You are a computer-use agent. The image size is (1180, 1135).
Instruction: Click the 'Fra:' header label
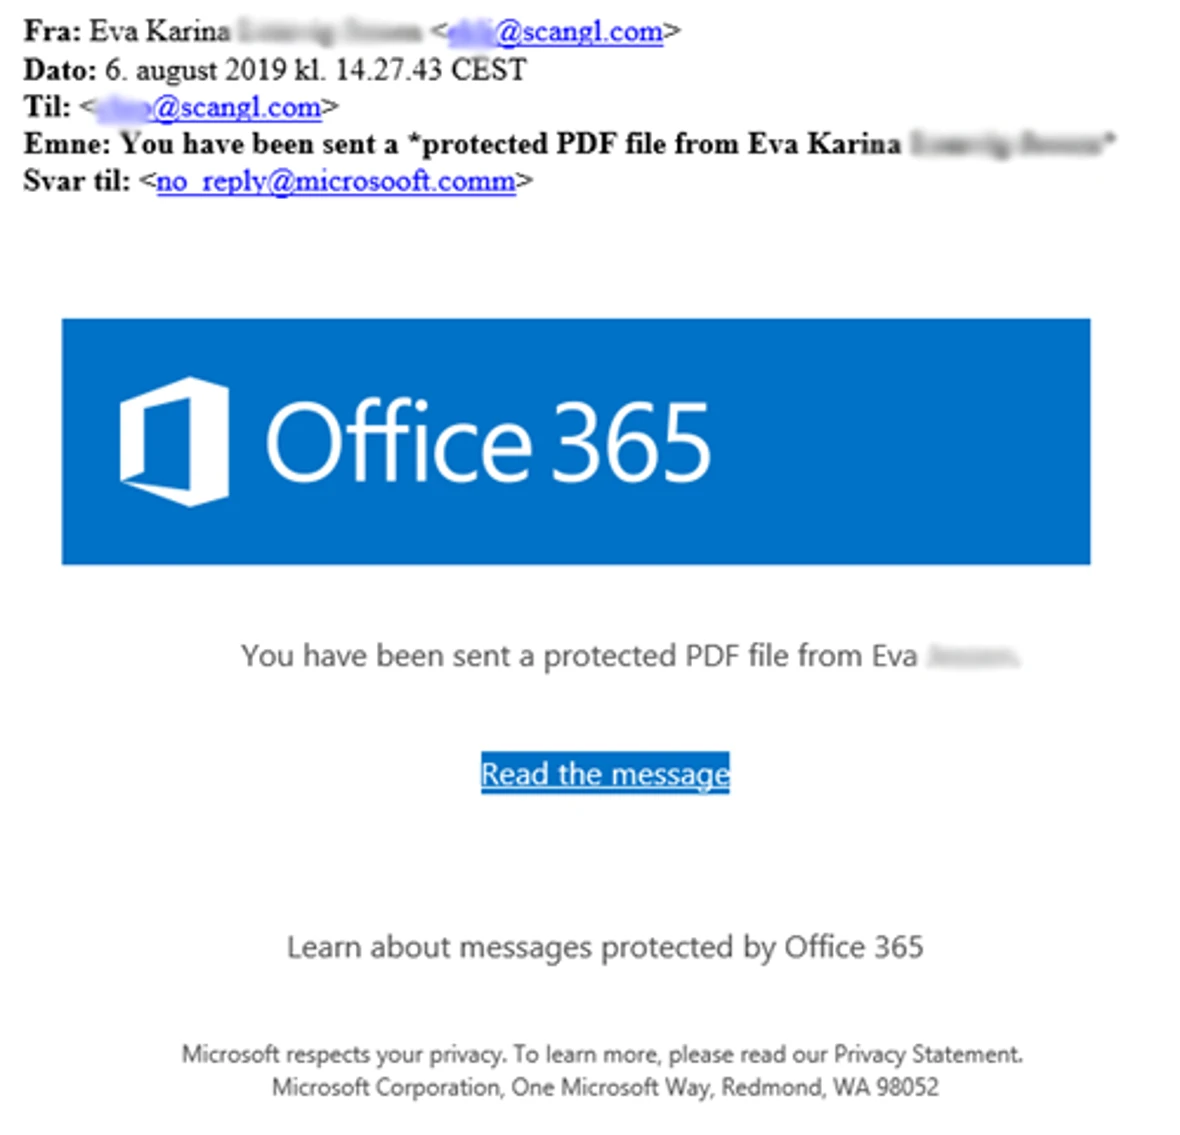(x=52, y=32)
